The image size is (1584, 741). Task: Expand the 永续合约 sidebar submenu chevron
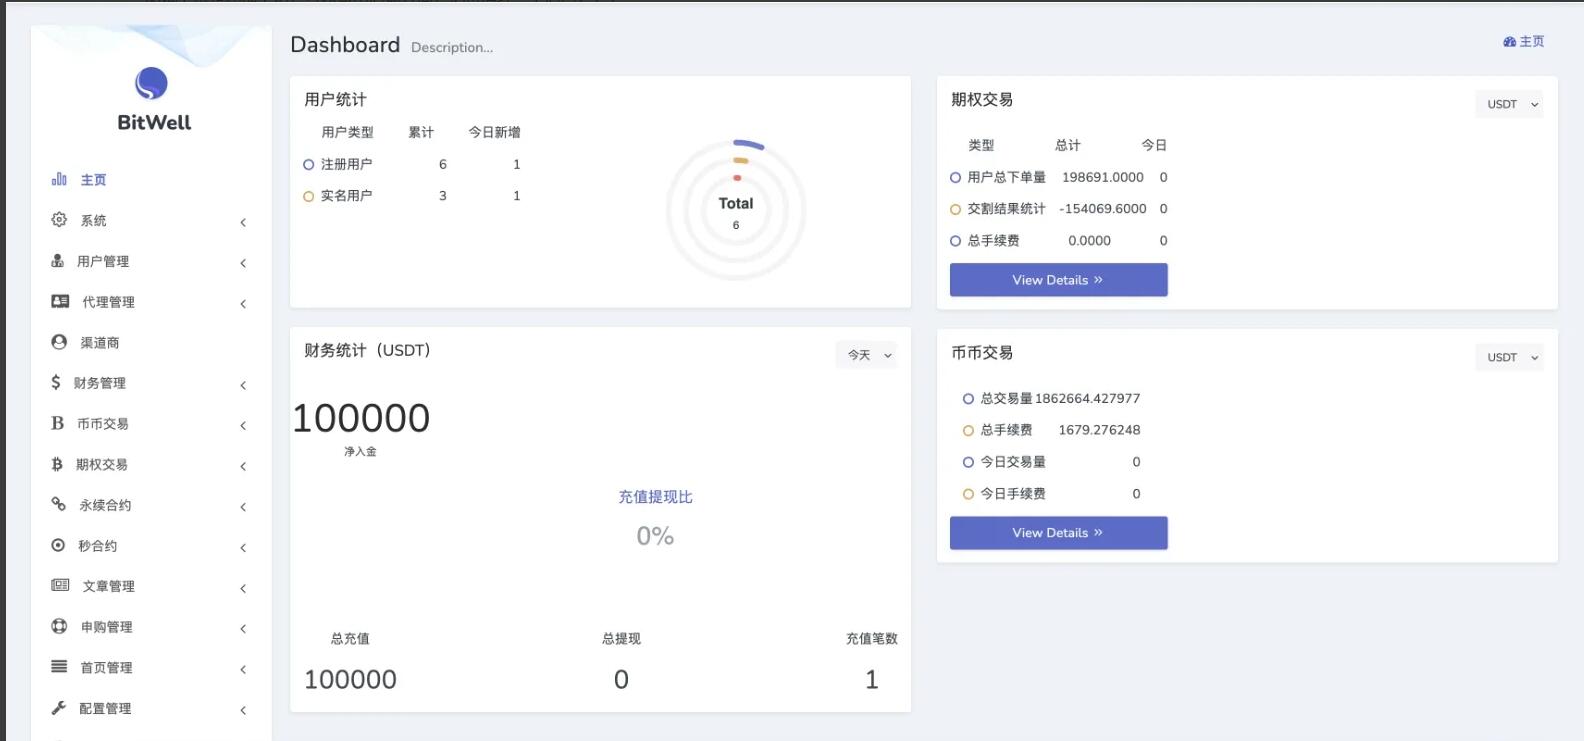[243, 507]
